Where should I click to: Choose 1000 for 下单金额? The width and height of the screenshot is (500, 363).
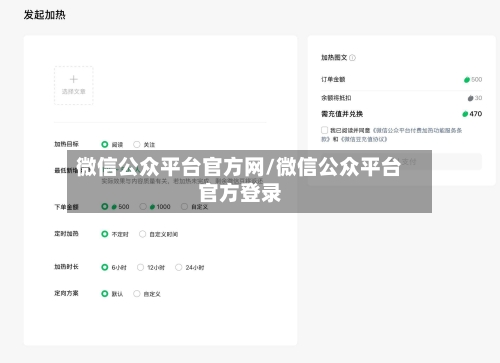click(x=143, y=207)
